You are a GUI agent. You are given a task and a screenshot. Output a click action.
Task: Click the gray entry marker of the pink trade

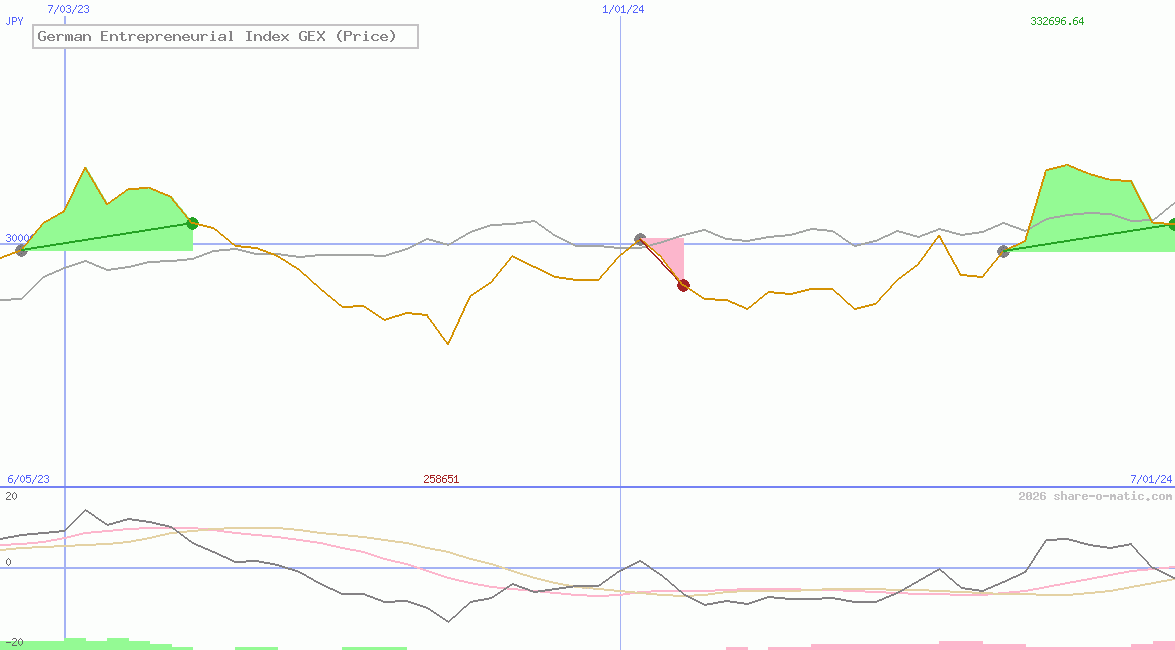click(640, 239)
